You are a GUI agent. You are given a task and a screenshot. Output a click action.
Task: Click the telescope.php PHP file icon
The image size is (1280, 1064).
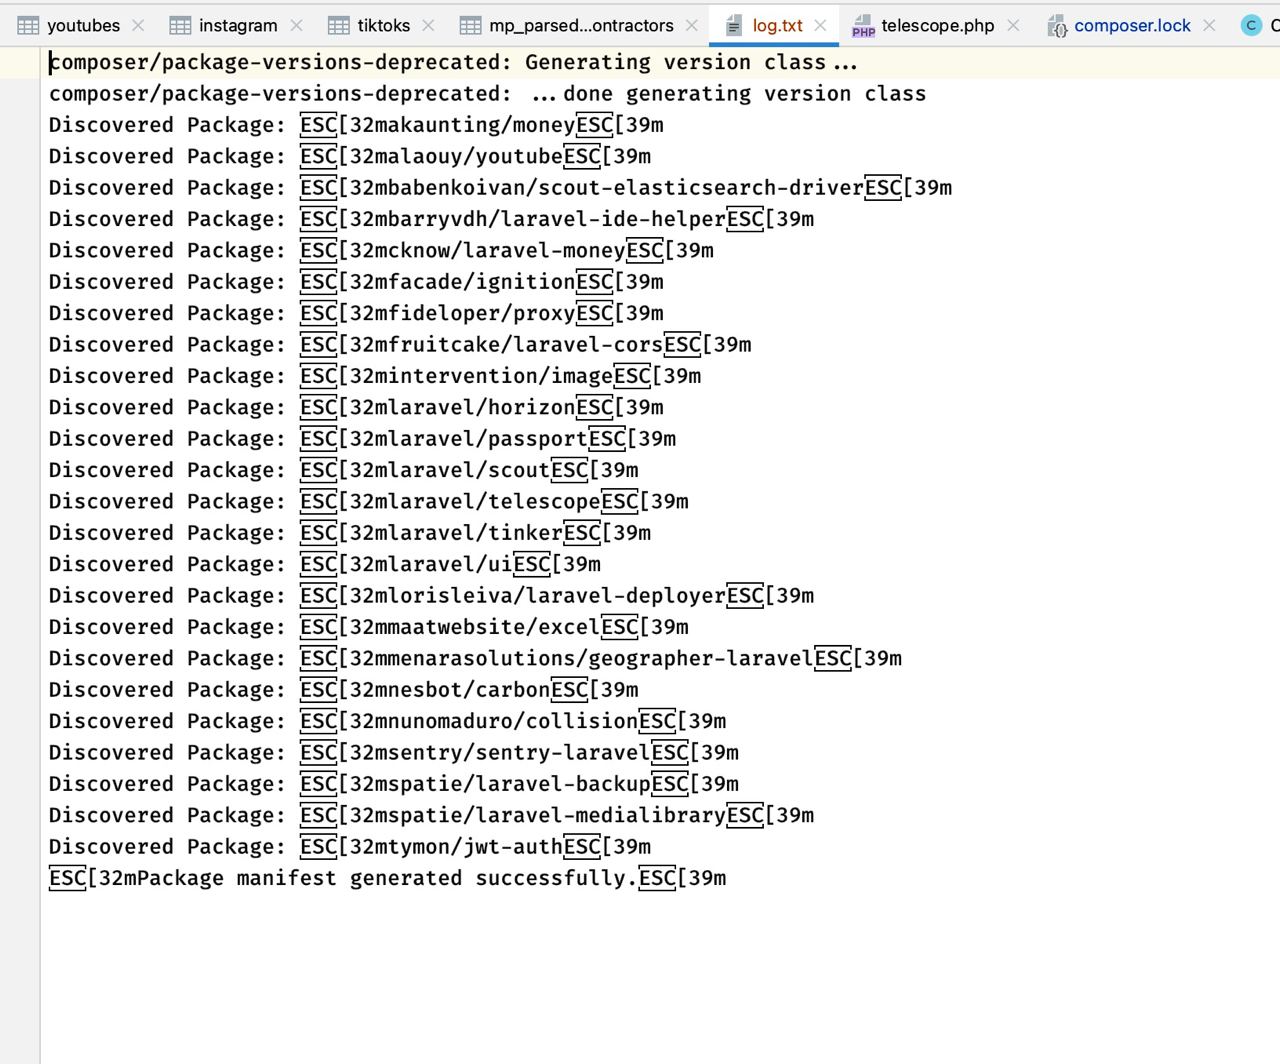point(863,25)
